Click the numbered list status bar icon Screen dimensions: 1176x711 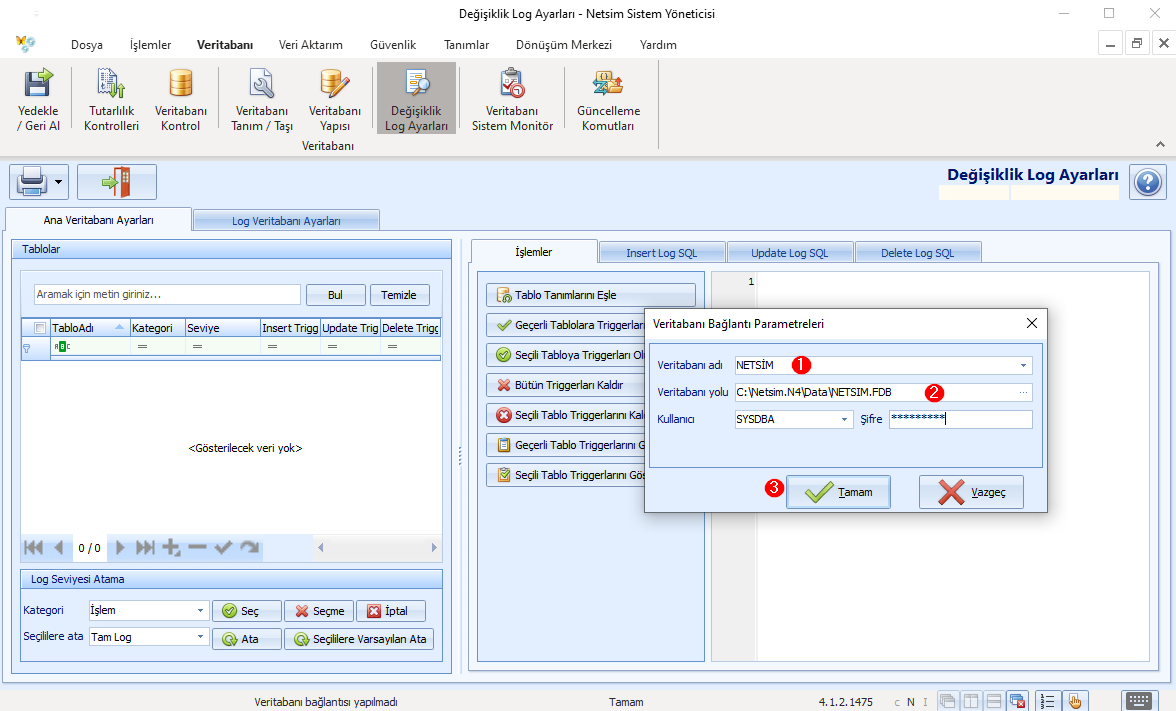coord(1048,701)
